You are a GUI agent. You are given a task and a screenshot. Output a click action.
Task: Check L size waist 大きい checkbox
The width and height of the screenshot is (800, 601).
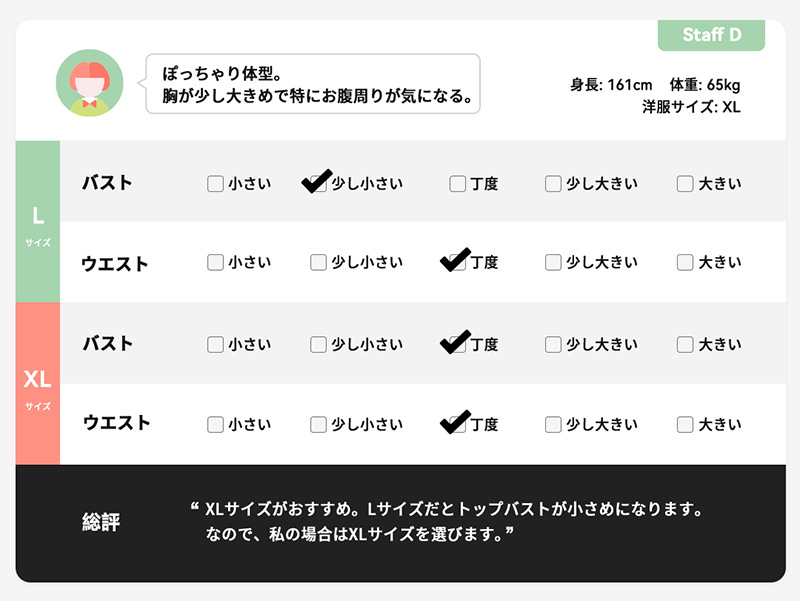tap(685, 263)
